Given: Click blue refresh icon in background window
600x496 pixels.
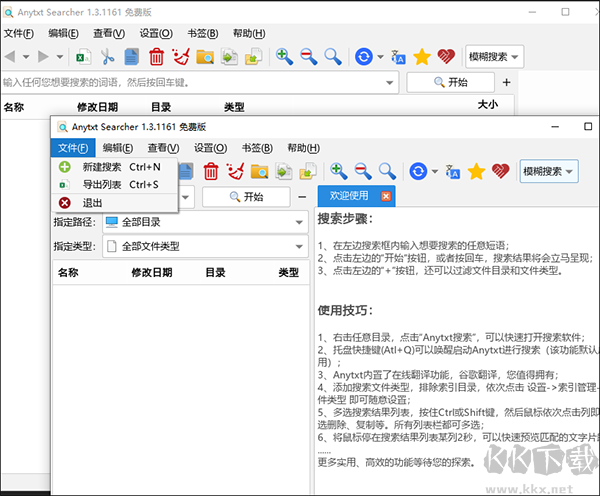Looking at the screenshot, I should coord(364,57).
